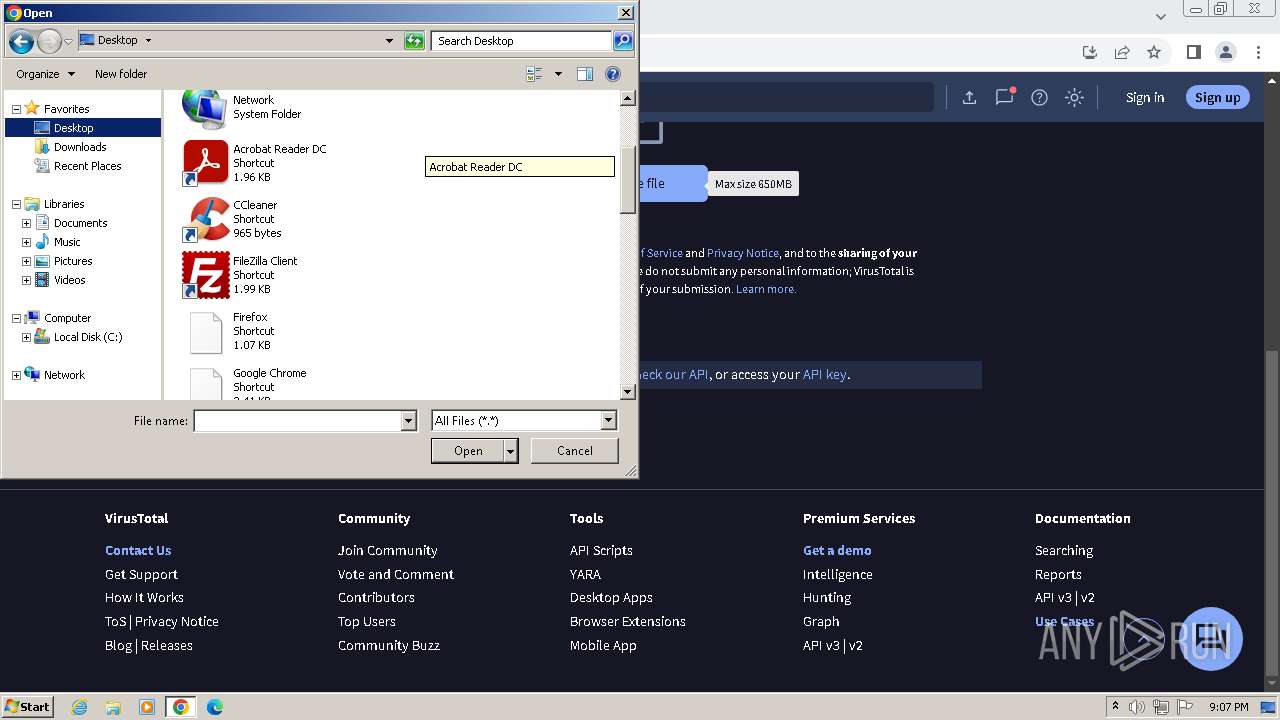Collapse the Libraries tree node

(x=16, y=204)
